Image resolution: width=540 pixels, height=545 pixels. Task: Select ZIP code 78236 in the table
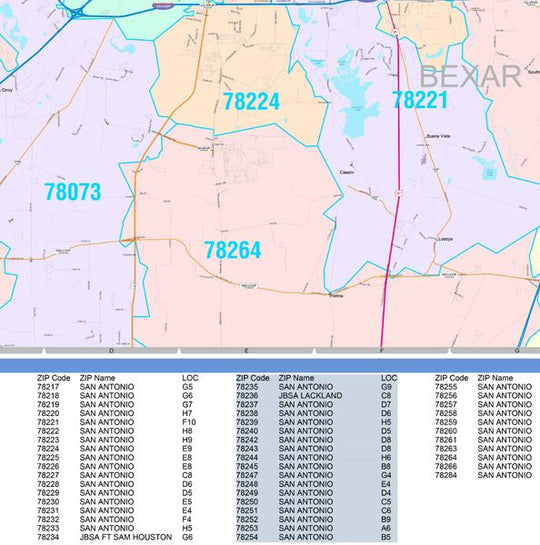click(247, 396)
